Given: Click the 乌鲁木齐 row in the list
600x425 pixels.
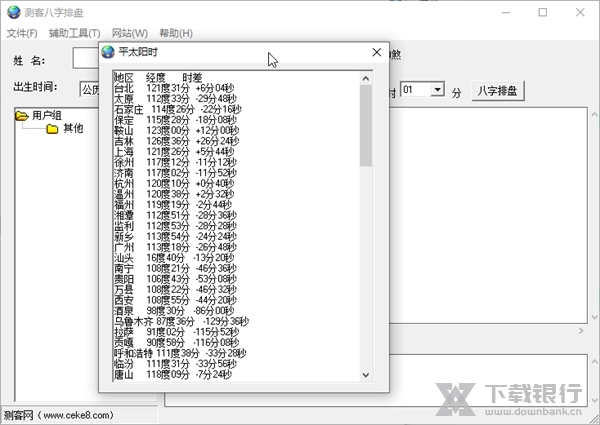Looking at the screenshot, I should point(181,321).
